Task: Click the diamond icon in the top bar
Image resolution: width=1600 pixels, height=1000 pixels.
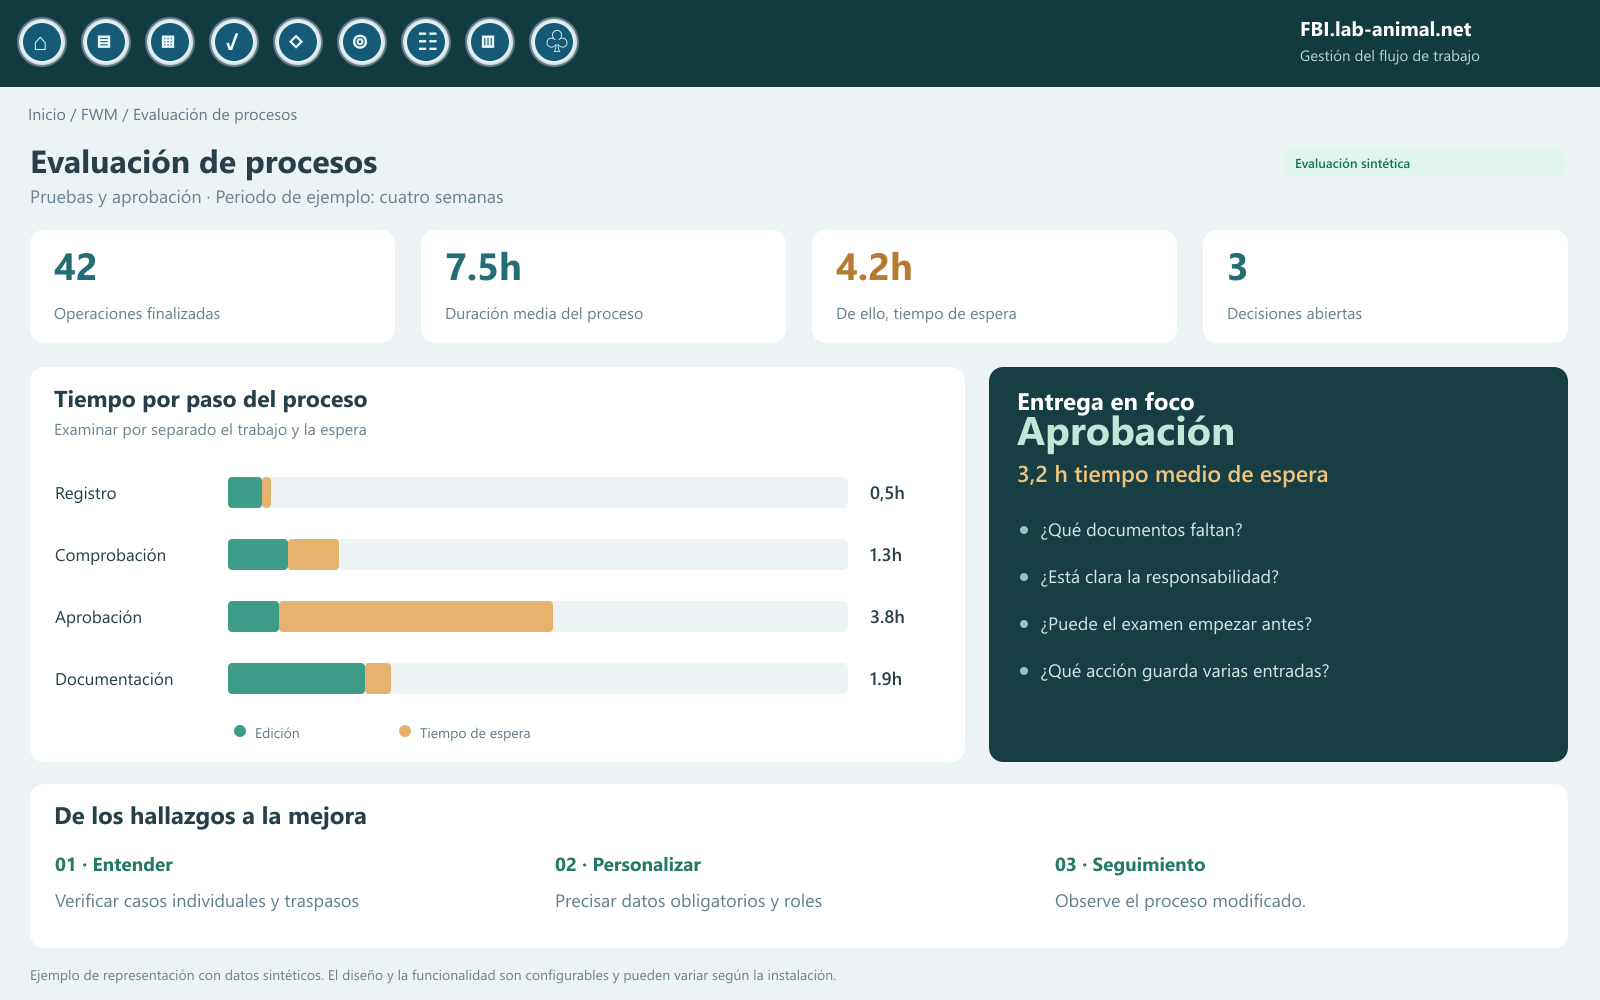Action: (x=297, y=43)
